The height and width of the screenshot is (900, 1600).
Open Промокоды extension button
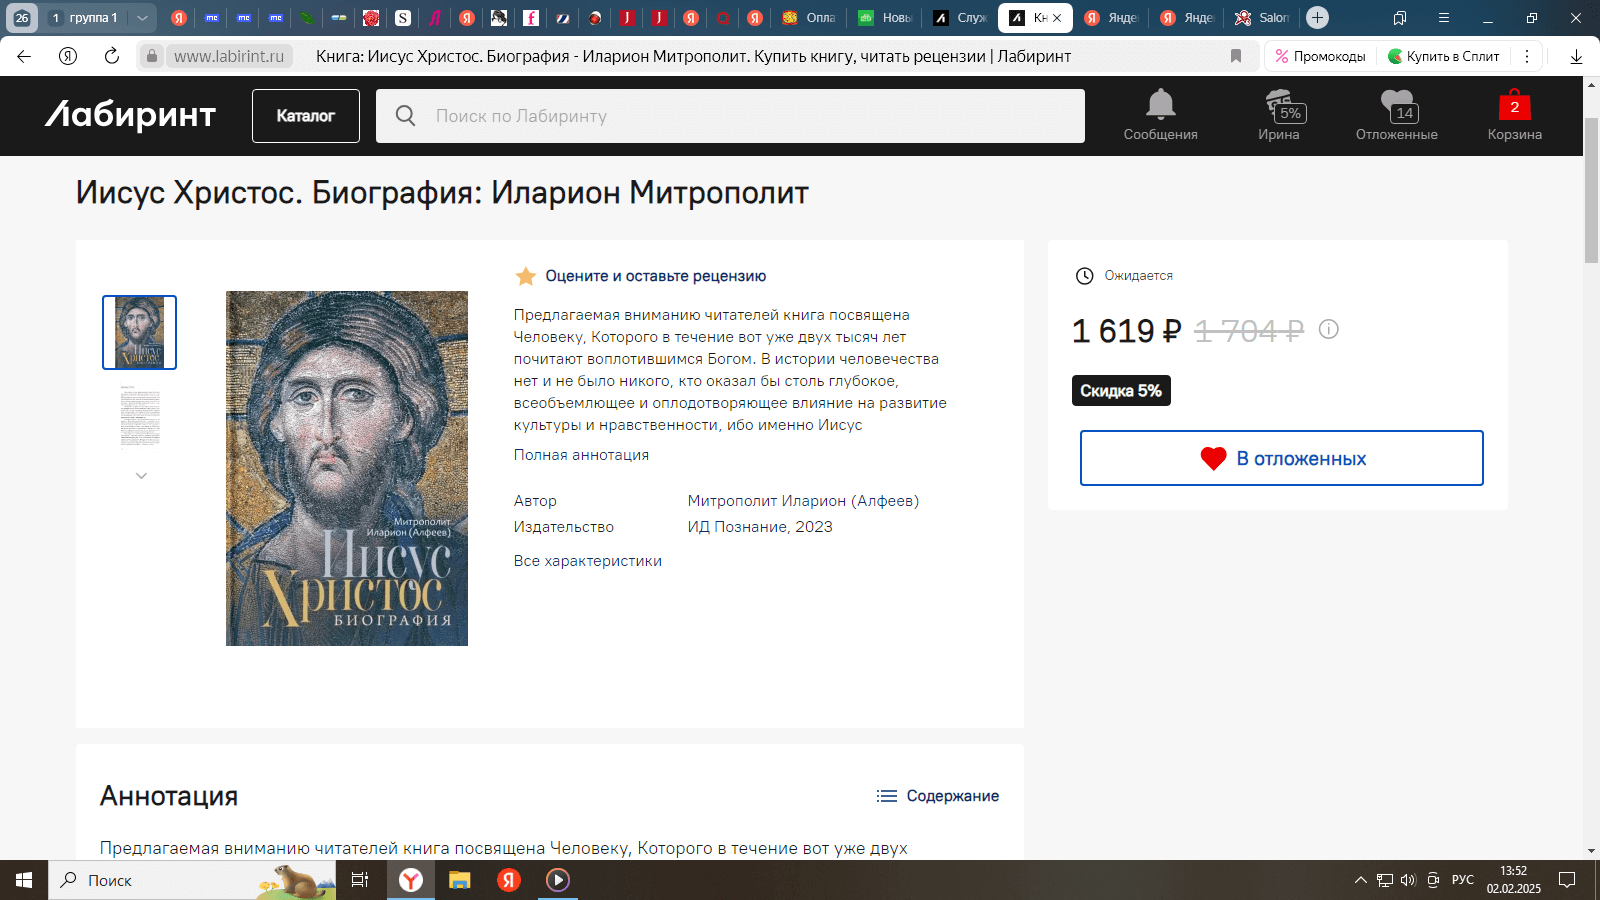pyautogui.click(x=1320, y=56)
